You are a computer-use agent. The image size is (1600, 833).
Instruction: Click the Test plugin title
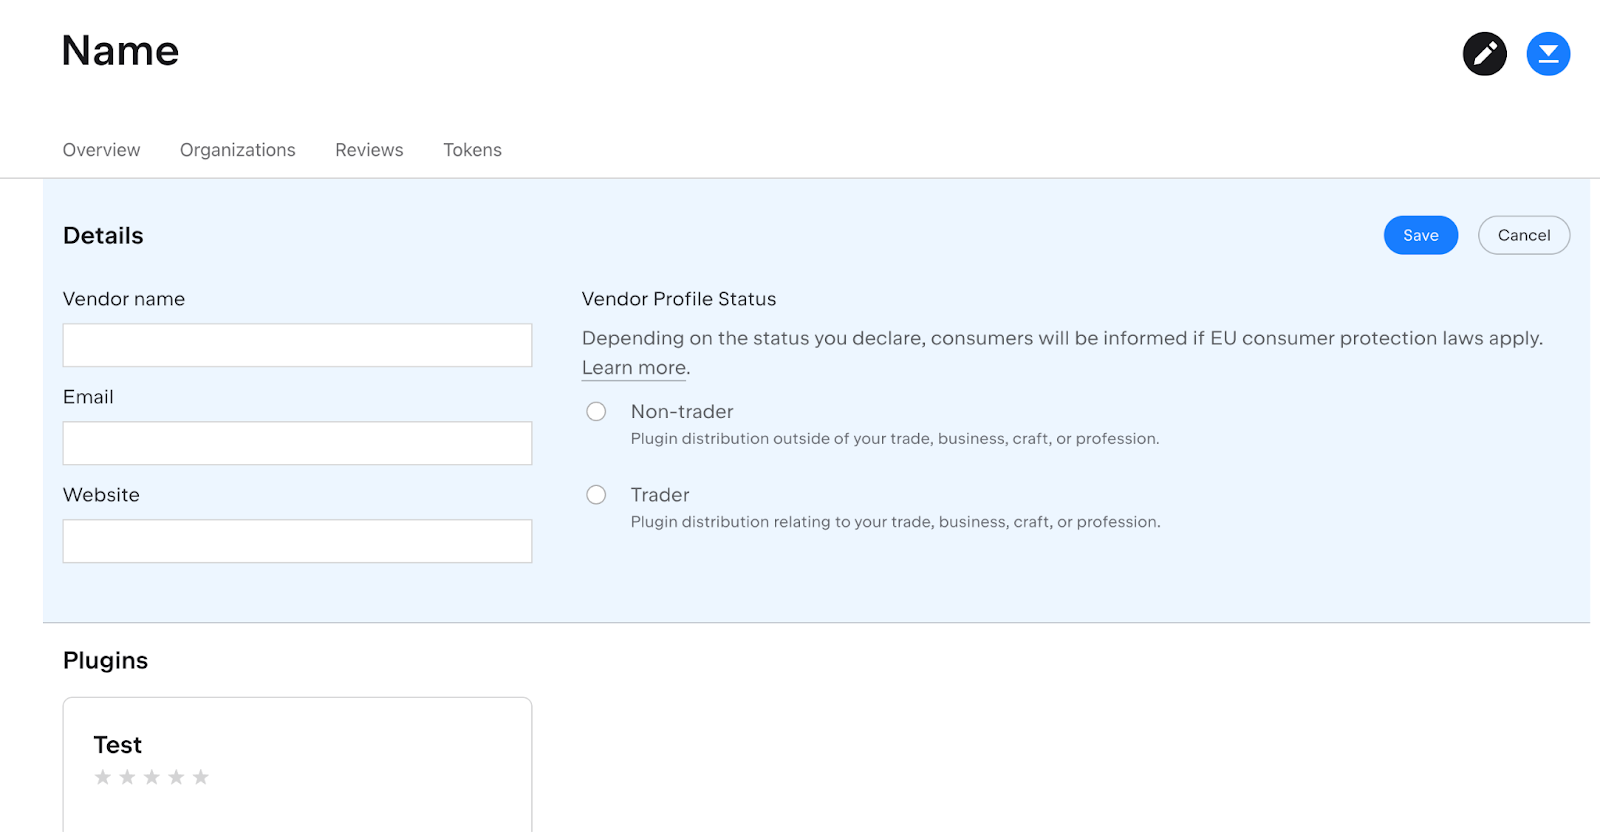pos(118,745)
